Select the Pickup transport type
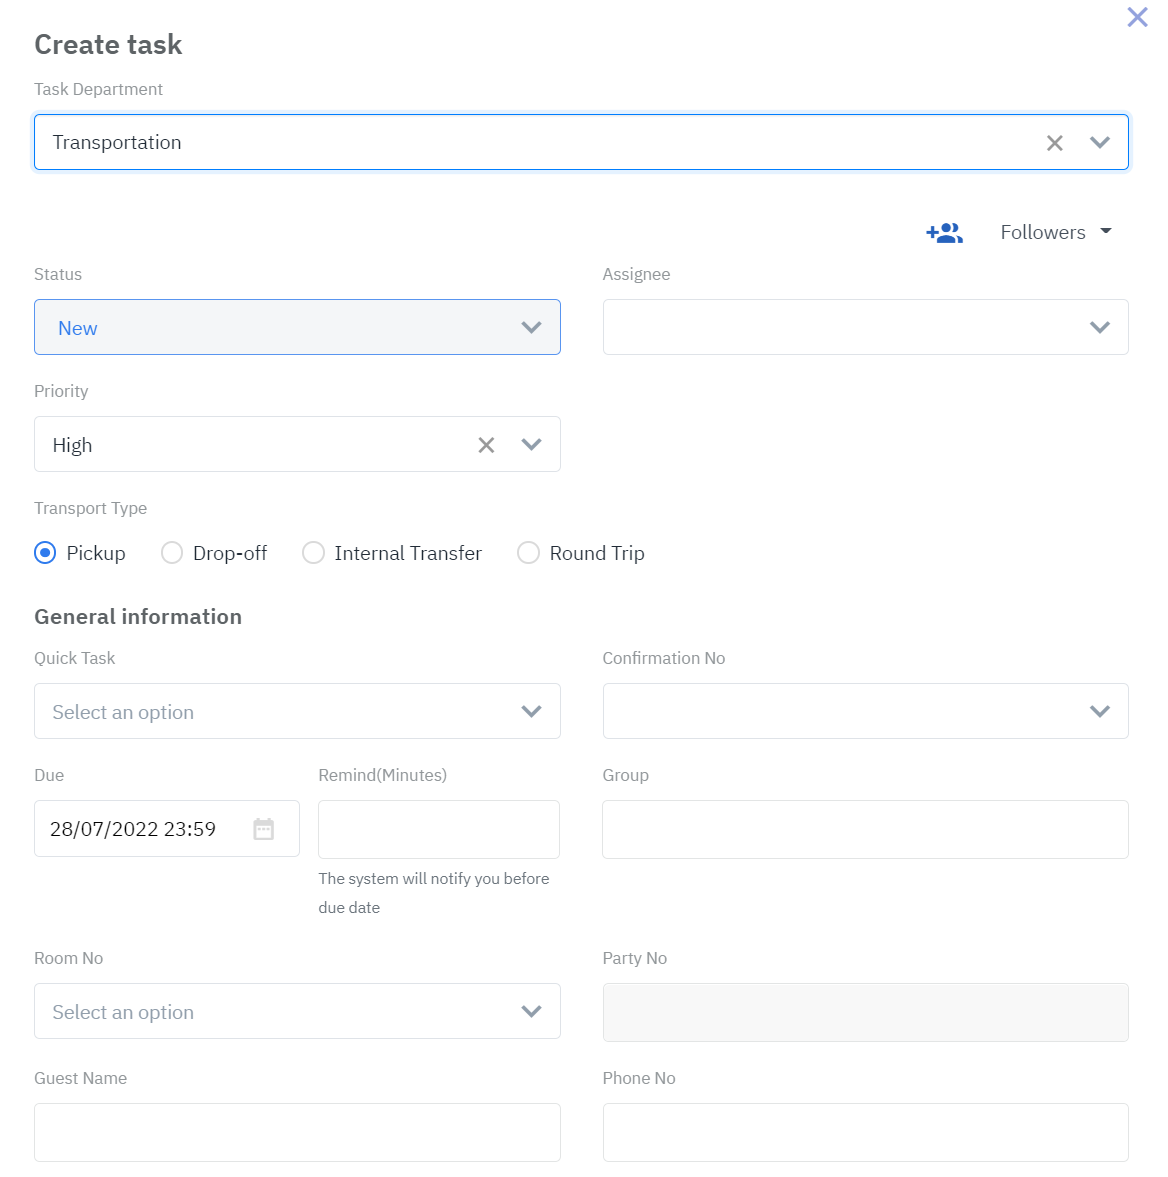1168x1177 pixels. pyautogui.click(x=45, y=553)
